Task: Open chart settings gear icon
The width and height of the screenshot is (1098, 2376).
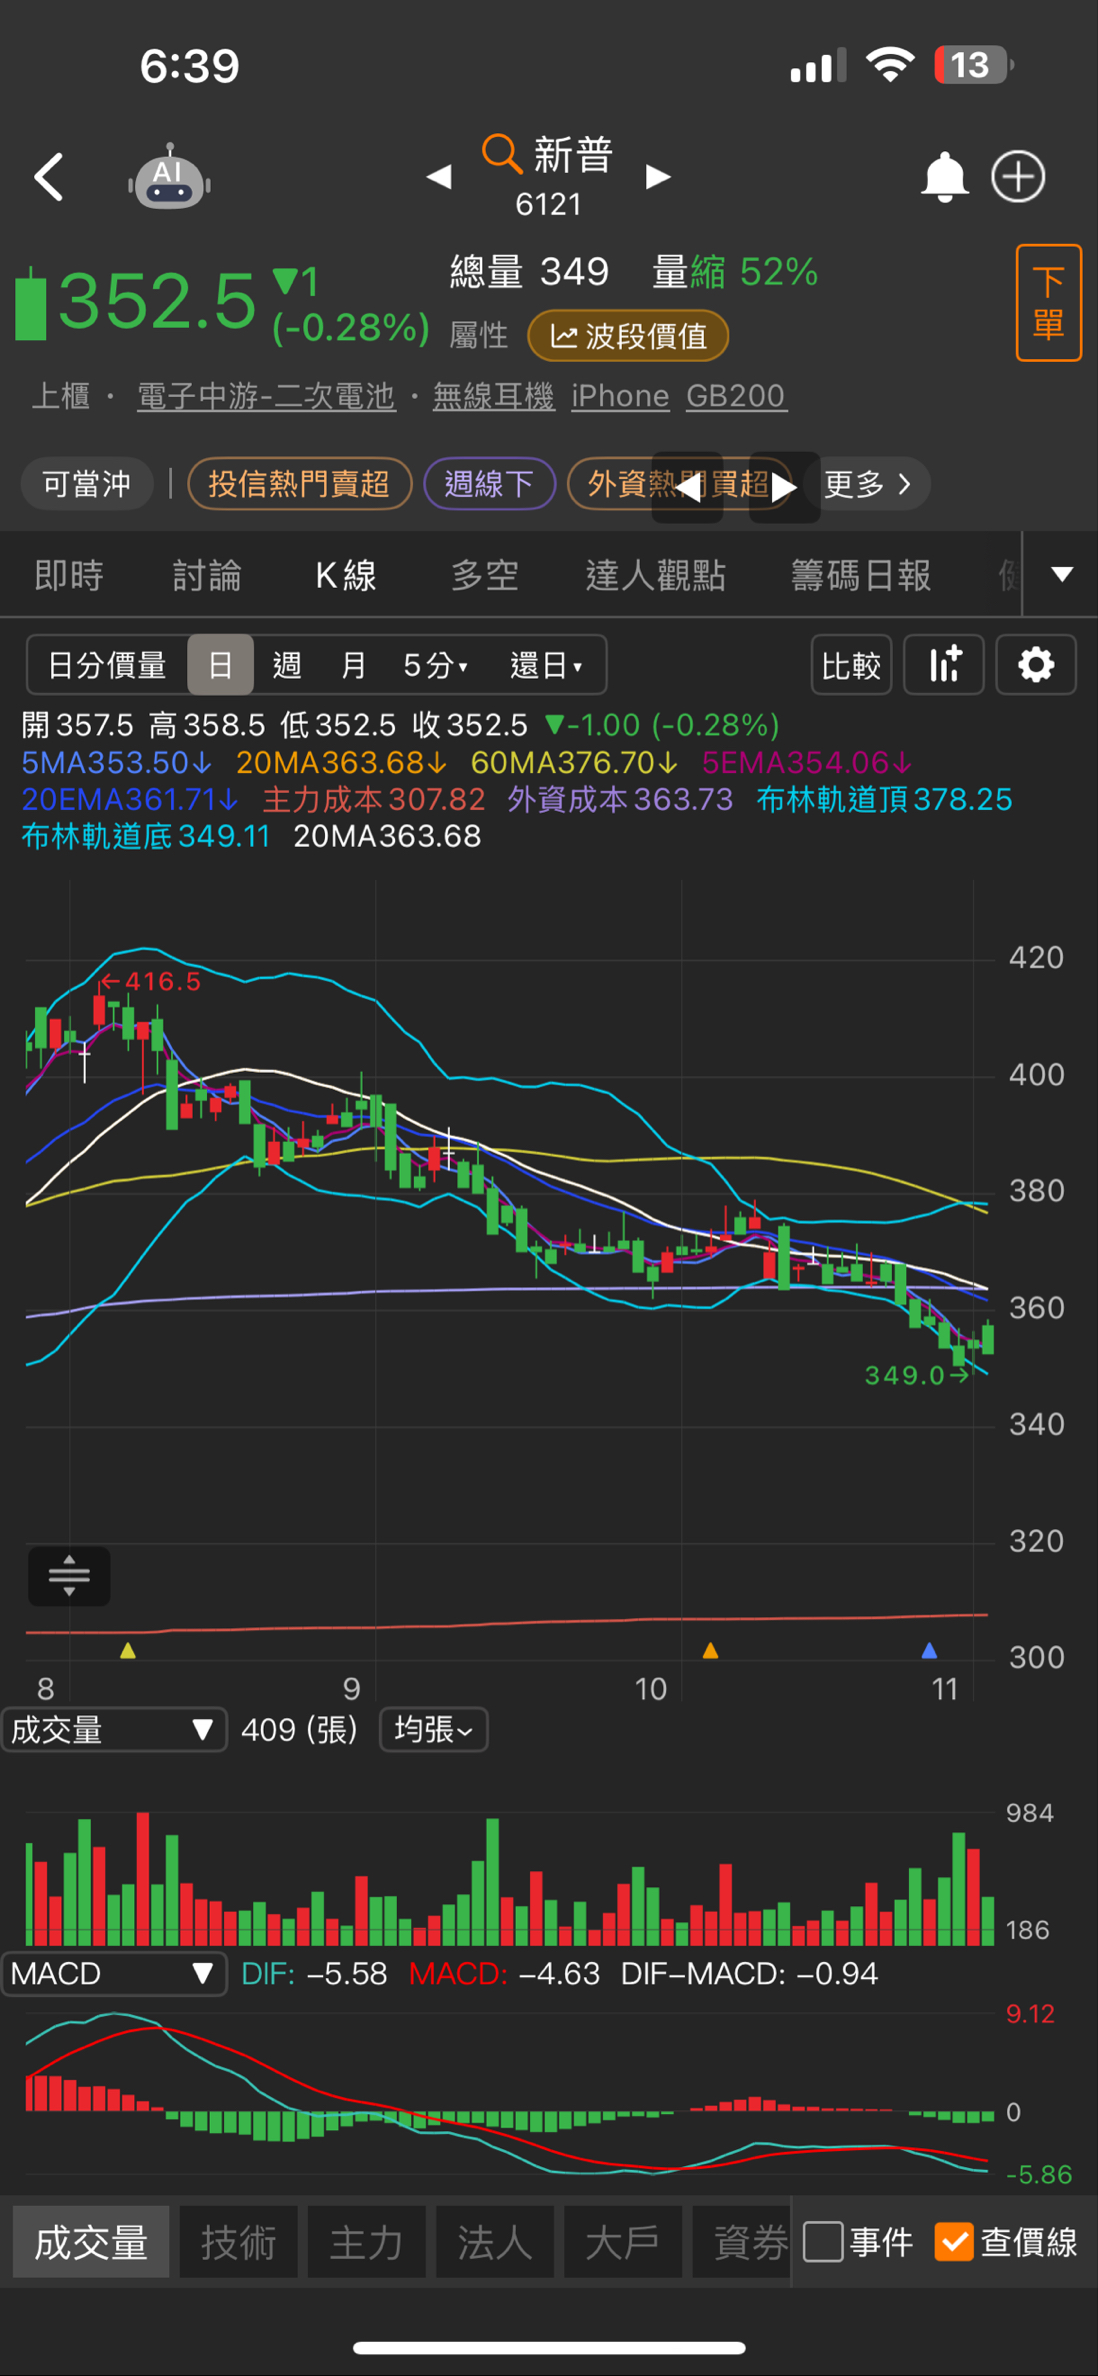Action: point(1035,665)
